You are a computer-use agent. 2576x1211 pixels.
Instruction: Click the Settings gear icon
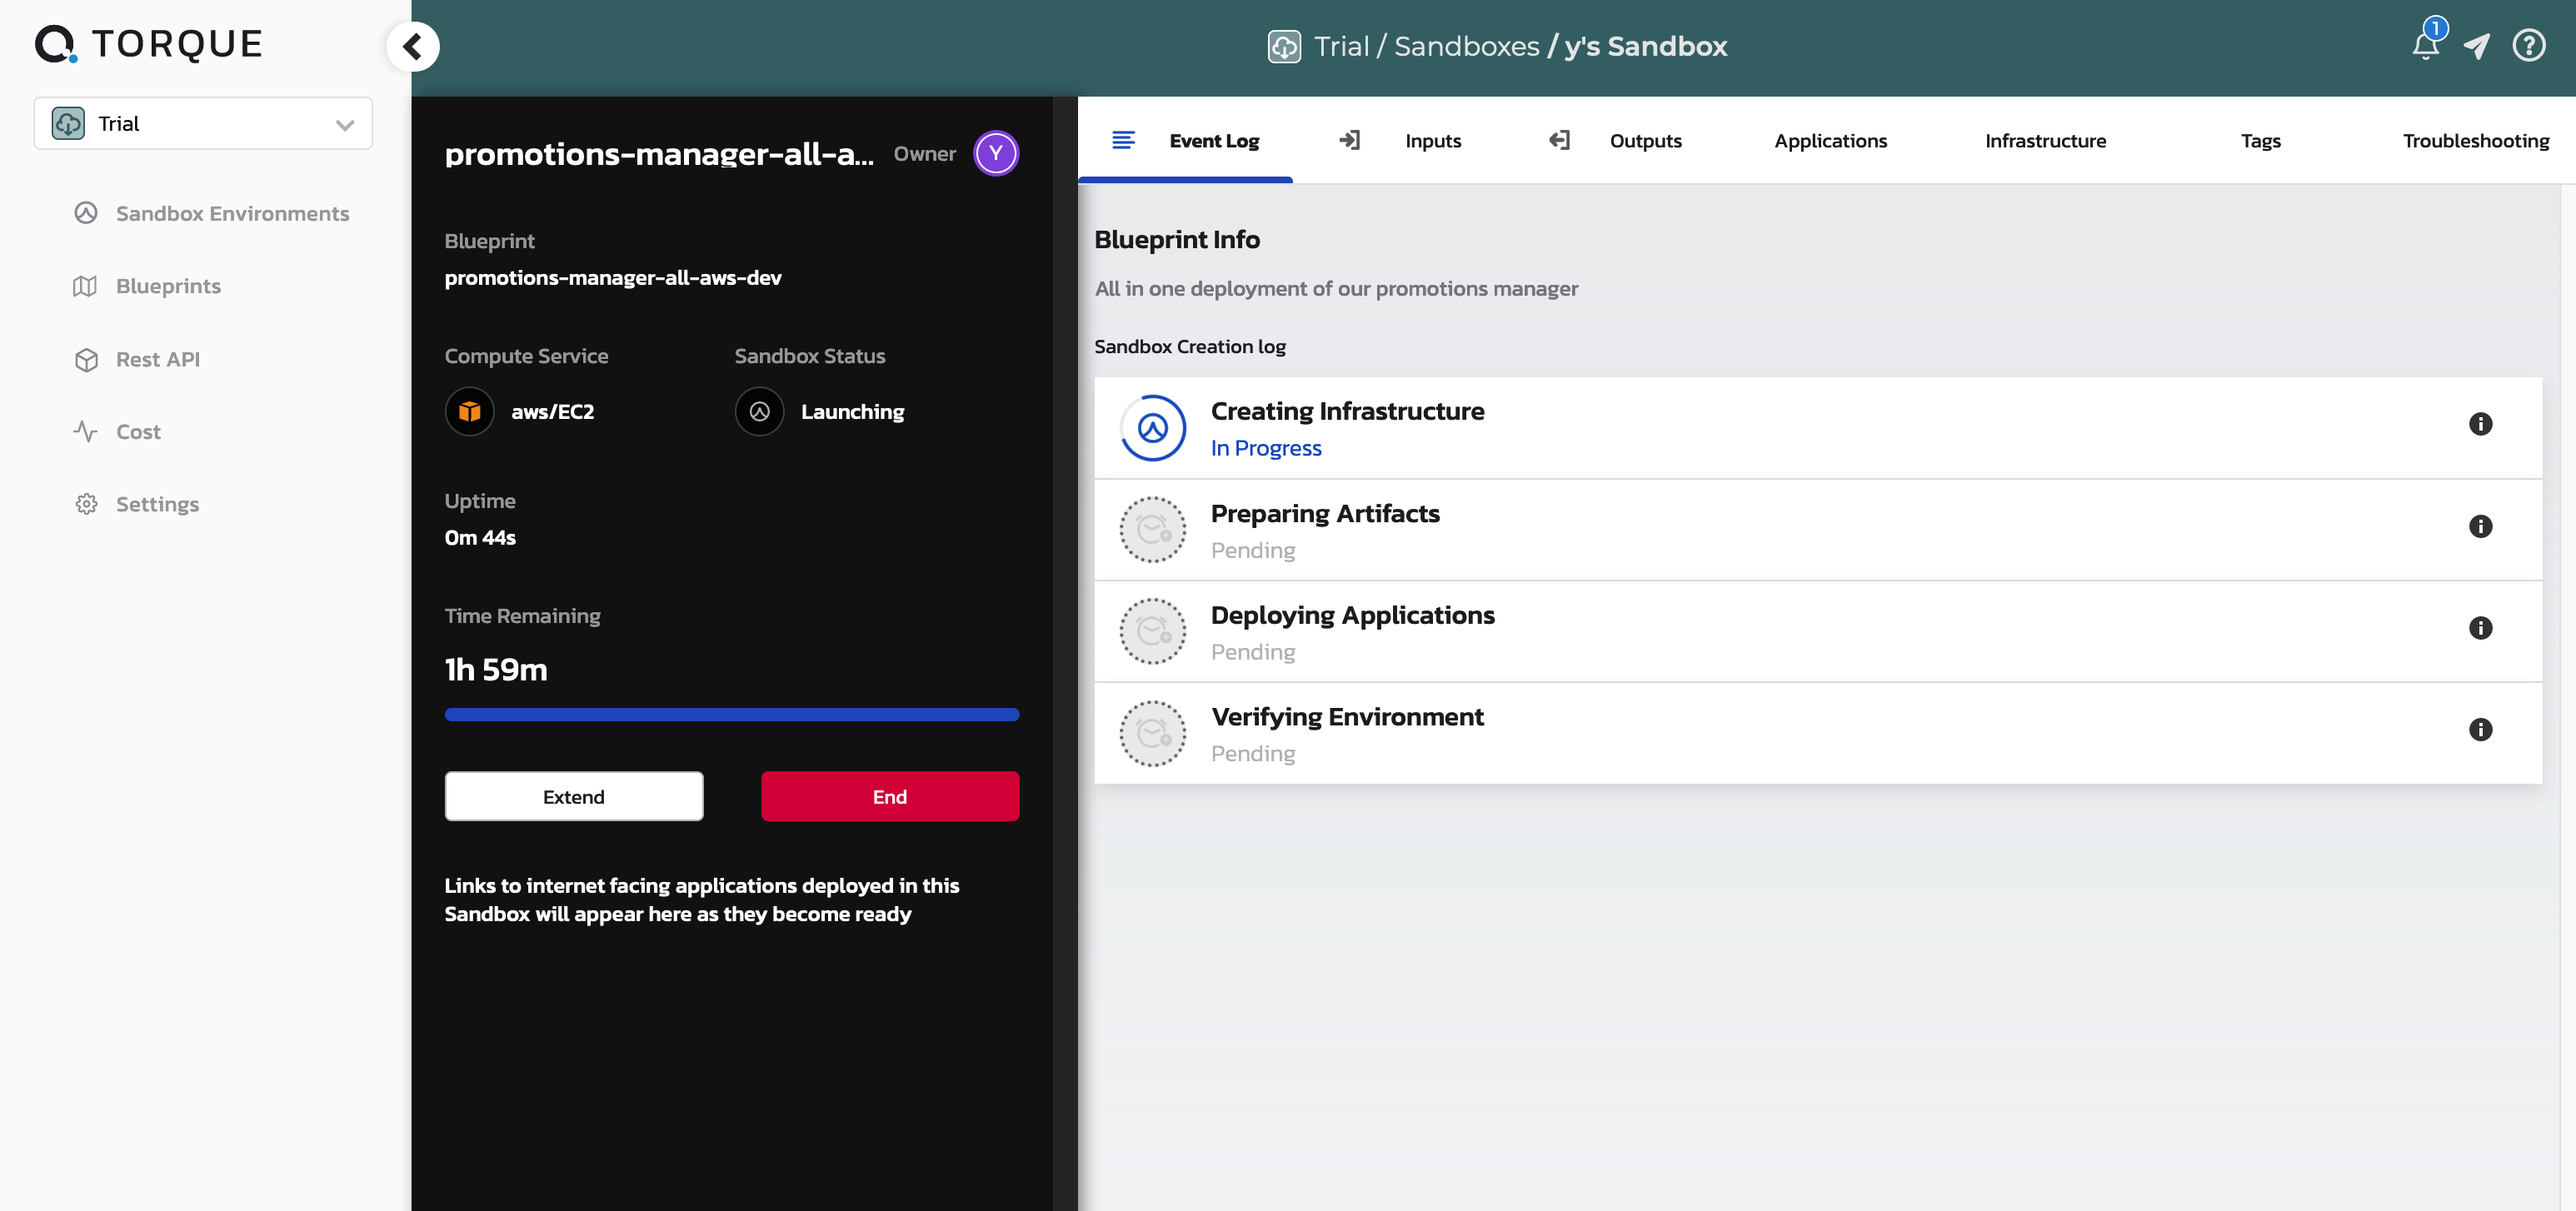pos(86,504)
